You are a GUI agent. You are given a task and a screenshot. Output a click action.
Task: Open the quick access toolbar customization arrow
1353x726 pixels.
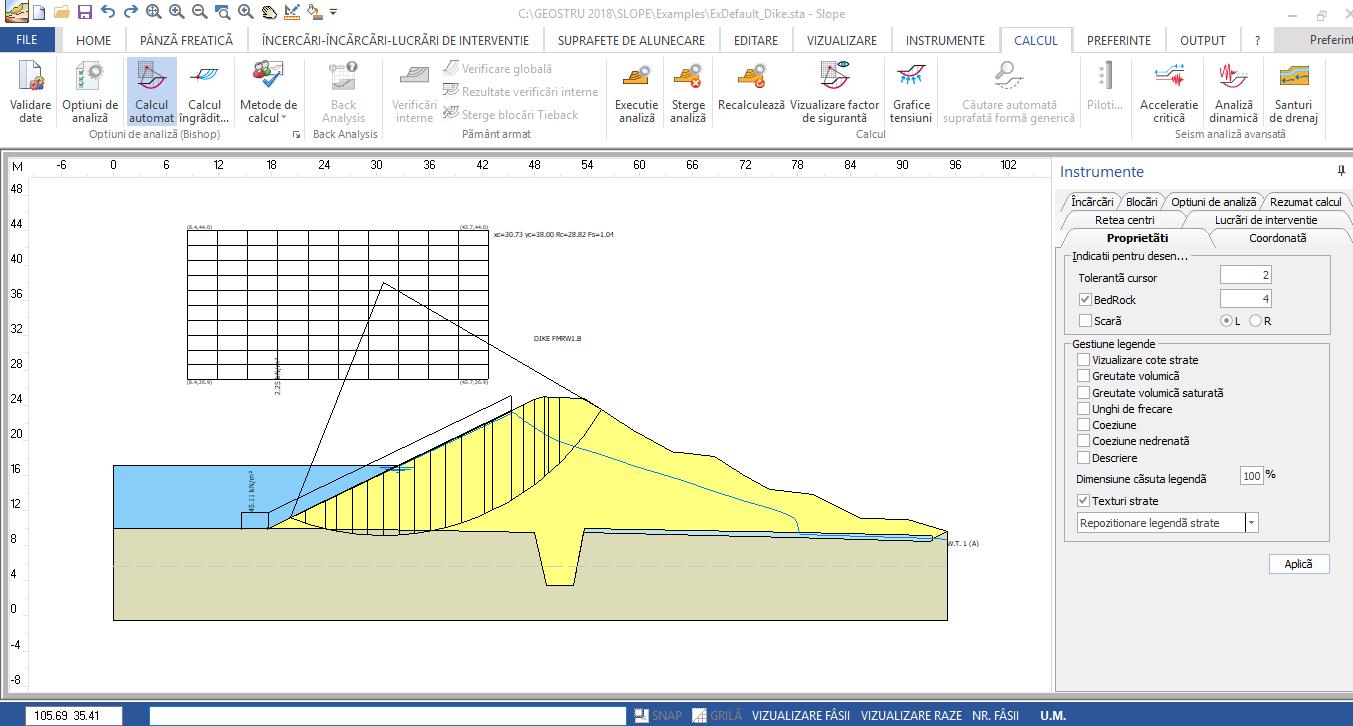(x=333, y=12)
